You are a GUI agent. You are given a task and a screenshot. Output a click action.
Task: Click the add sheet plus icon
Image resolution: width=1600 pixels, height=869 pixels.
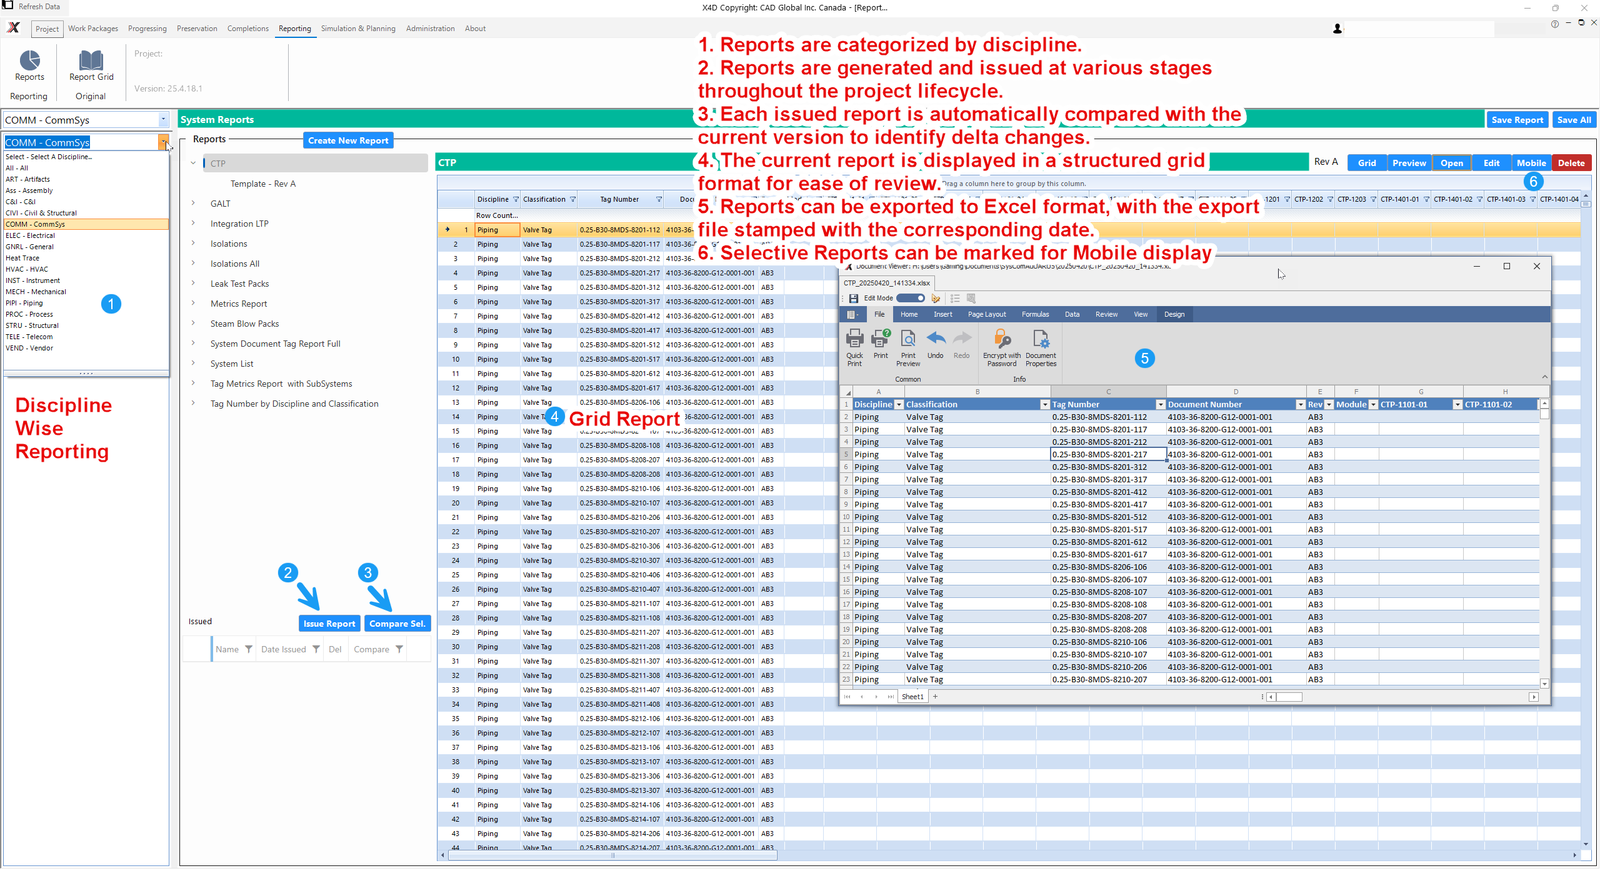(x=935, y=696)
